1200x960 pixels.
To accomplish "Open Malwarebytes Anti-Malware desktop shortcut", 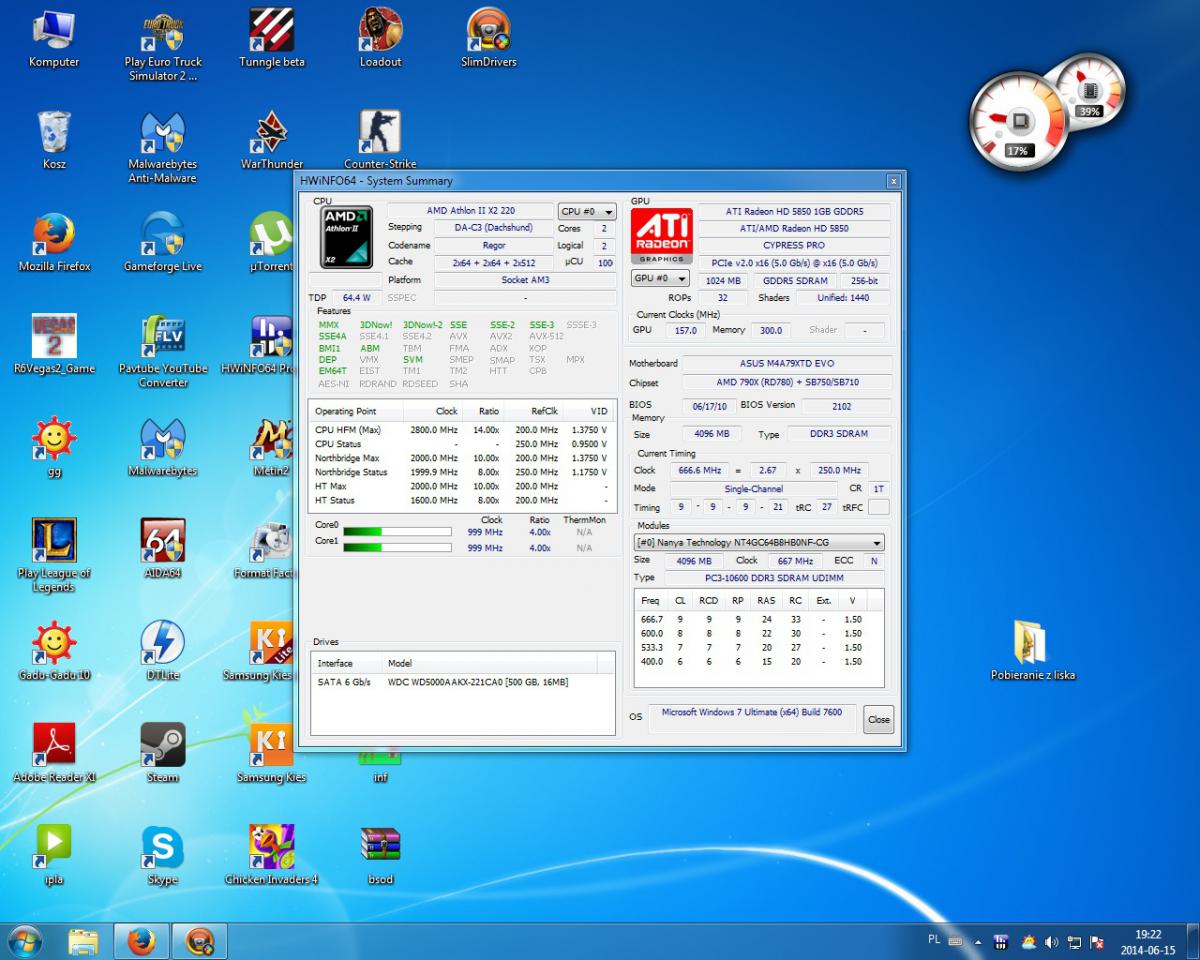I will [x=162, y=148].
